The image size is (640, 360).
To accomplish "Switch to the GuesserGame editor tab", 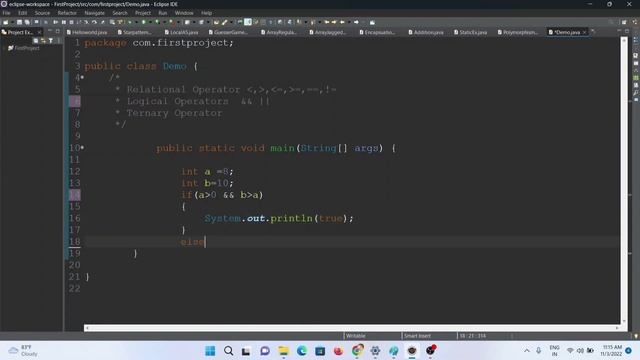I will click(228, 32).
